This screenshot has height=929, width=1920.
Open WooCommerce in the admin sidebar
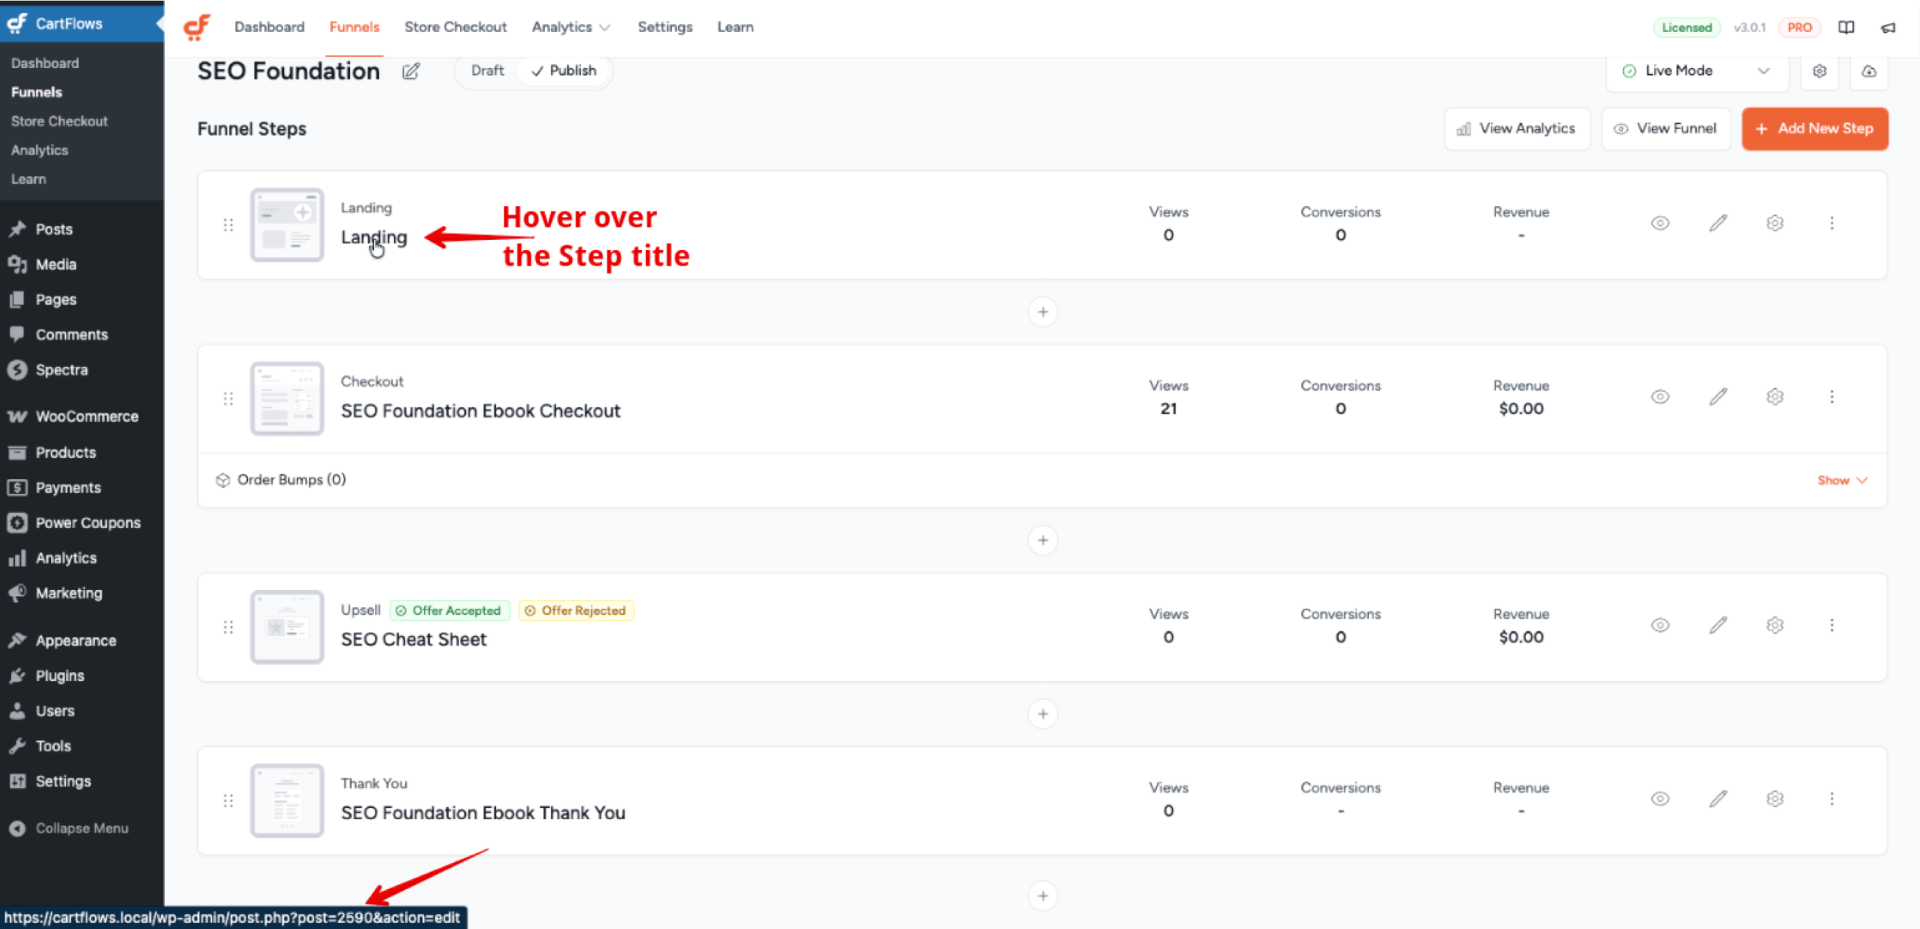coord(82,416)
